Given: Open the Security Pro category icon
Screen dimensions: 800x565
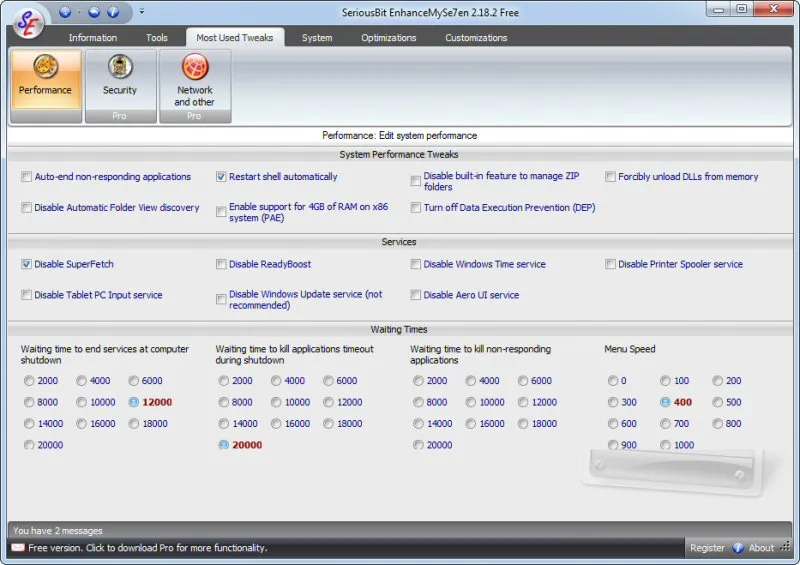Looking at the screenshot, I should pyautogui.click(x=120, y=81).
